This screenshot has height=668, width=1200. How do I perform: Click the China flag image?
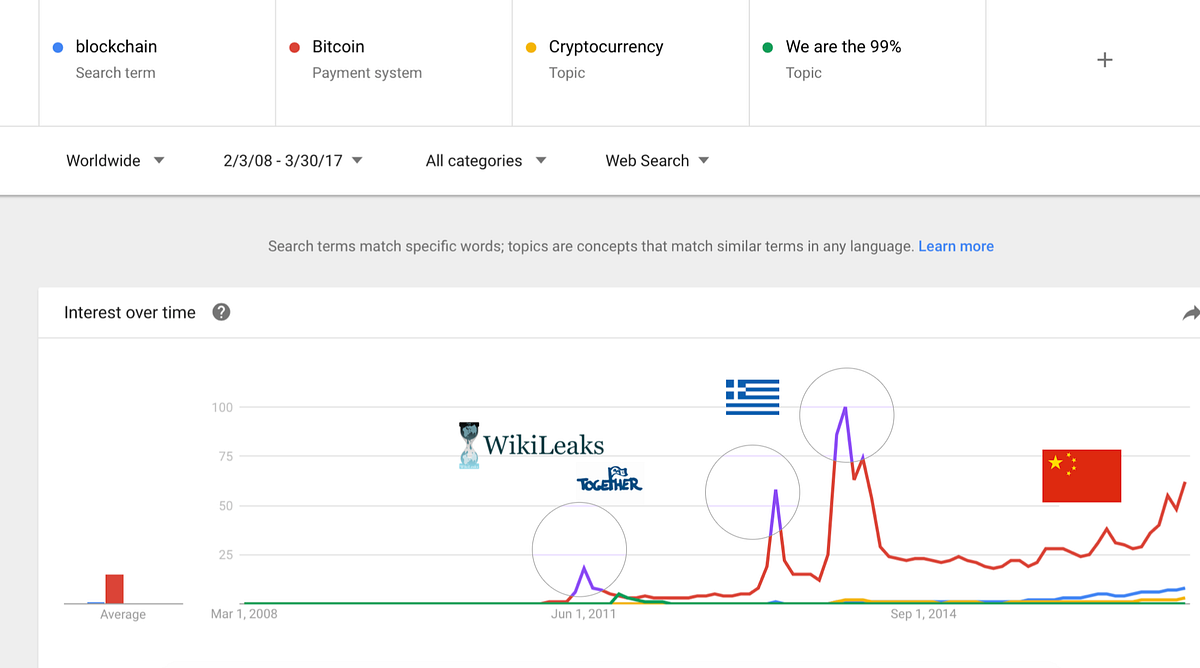pyautogui.click(x=1081, y=476)
